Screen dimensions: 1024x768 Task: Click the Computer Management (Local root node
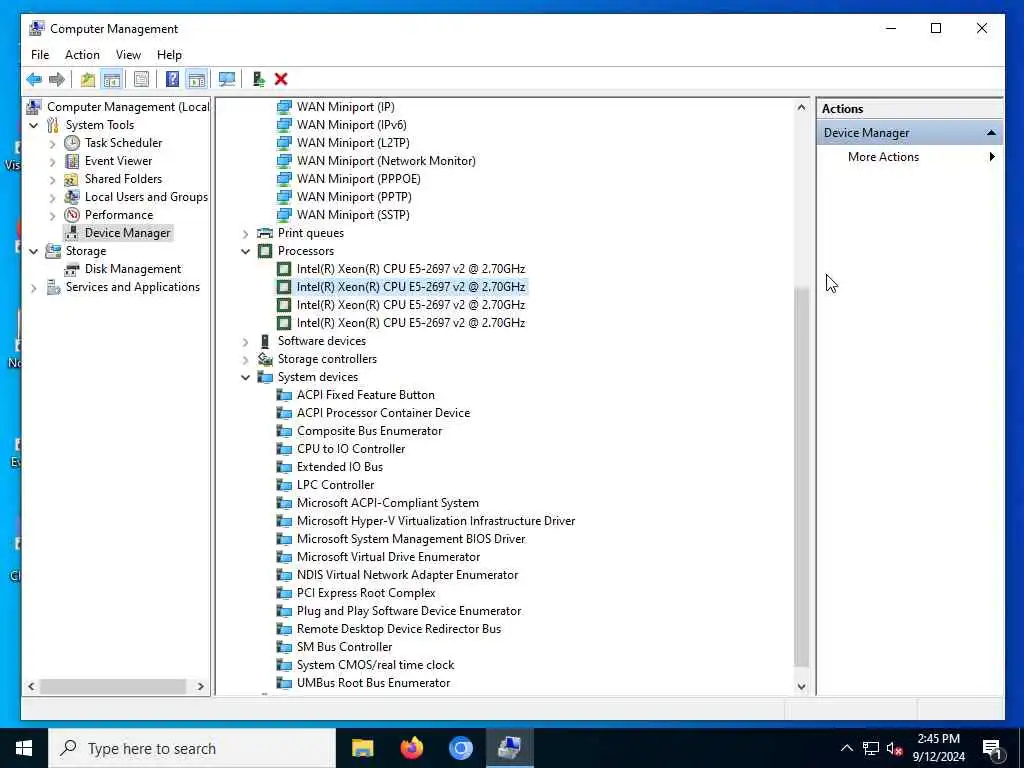(x=128, y=107)
